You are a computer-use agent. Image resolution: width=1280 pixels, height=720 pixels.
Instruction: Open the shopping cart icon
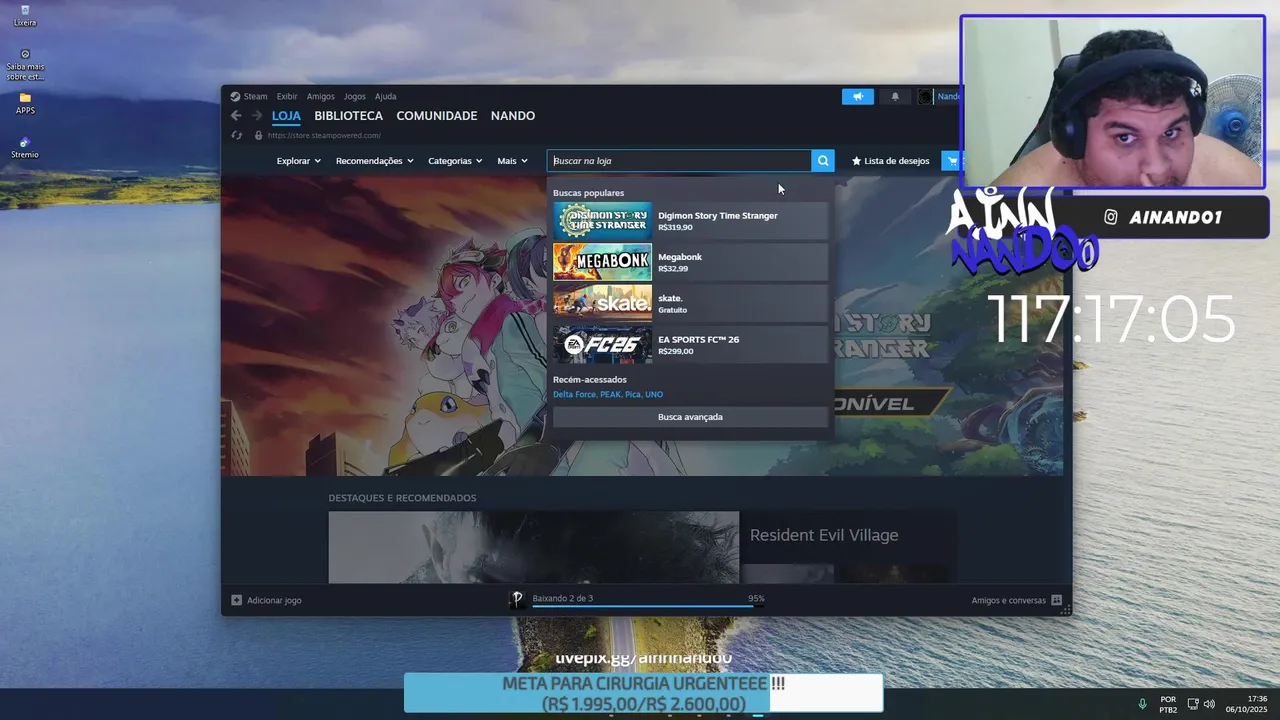tap(951, 161)
